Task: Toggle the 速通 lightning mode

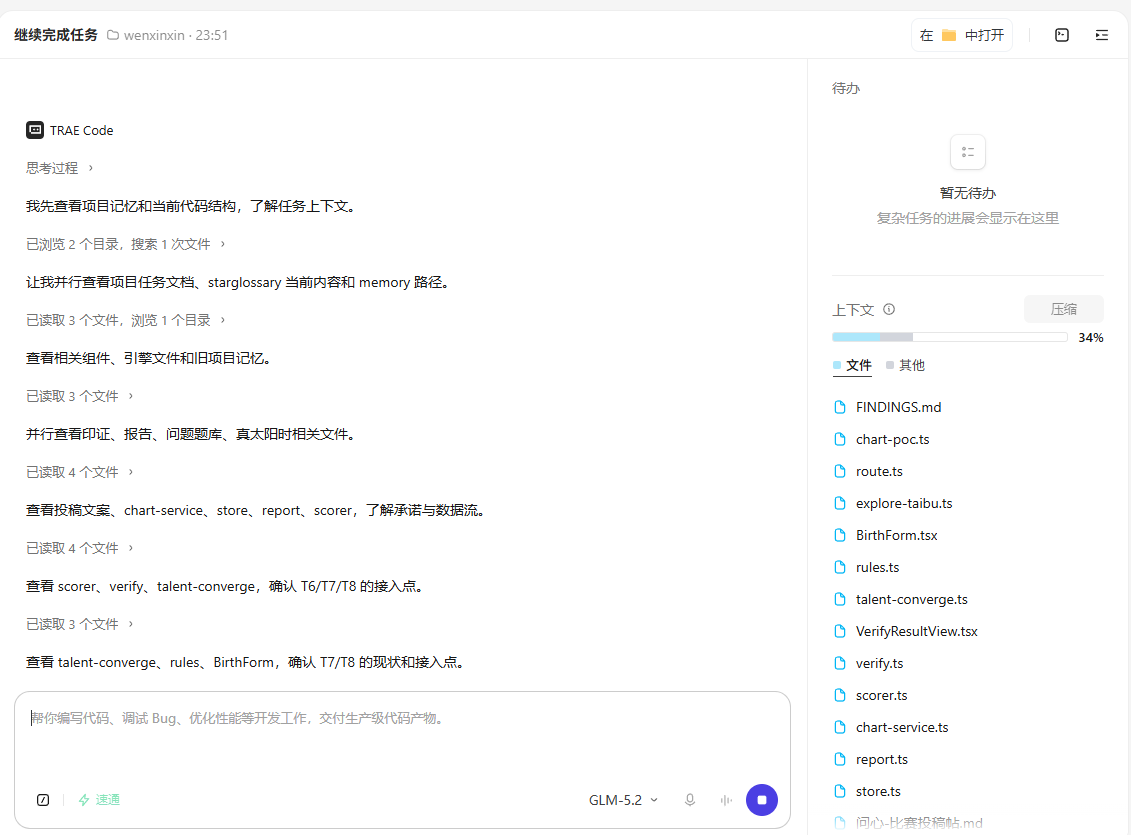Action: tap(99, 800)
